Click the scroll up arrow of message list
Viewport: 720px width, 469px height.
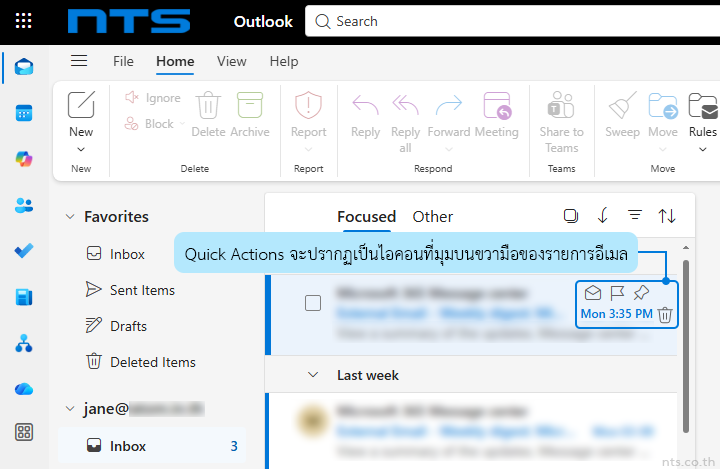tap(686, 248)
